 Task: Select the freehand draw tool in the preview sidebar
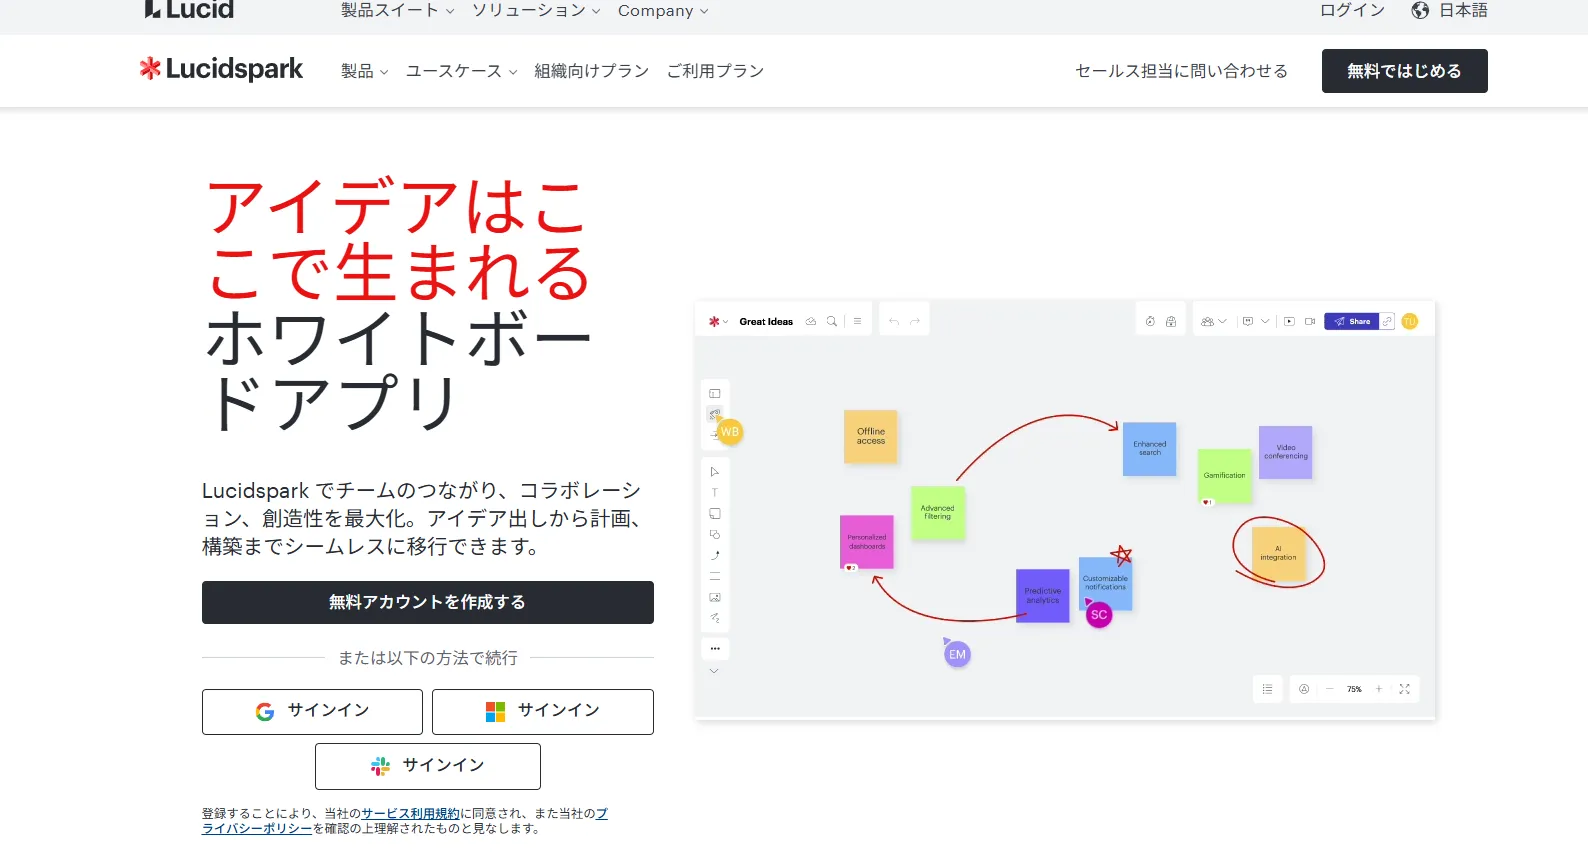[x=715, y=618]
